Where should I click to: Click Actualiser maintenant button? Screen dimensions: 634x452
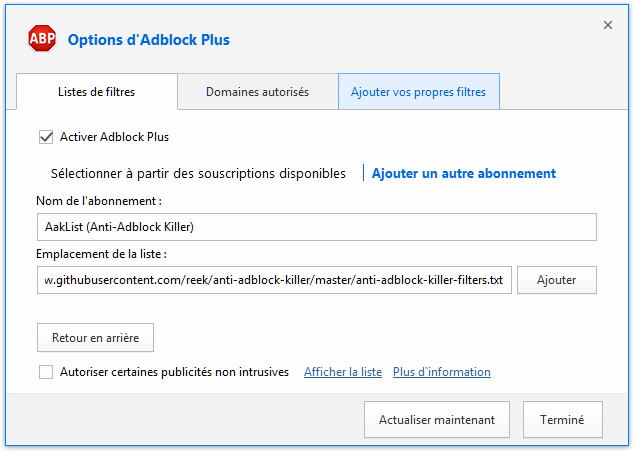click(x=437, y=420)
